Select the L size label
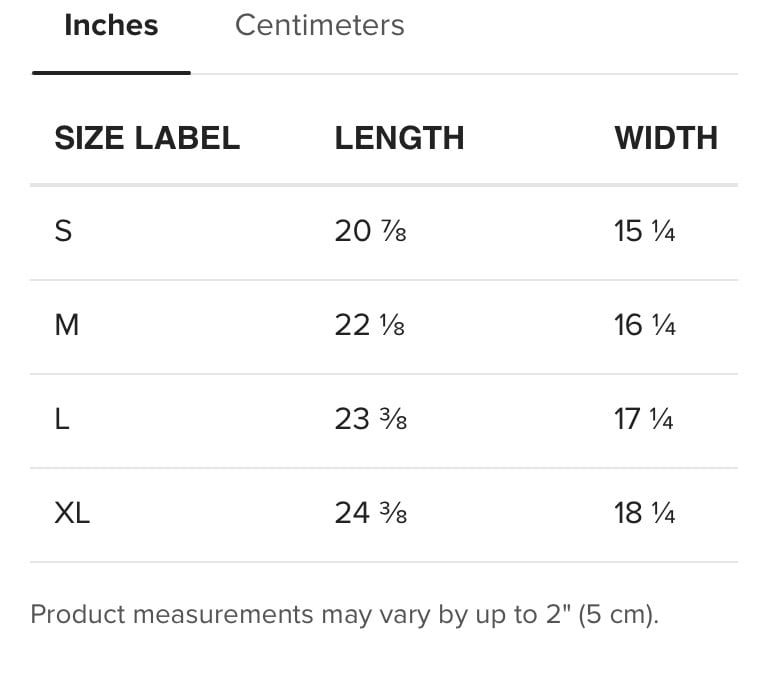 pos(62,420)
